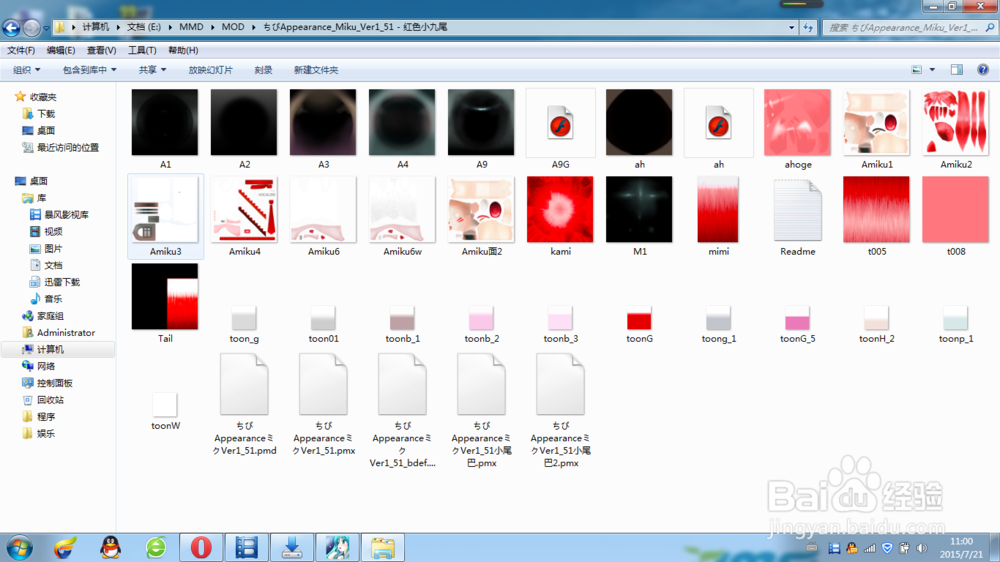Select the A9G Flash file icon
The image size is (1000, 562).
(560, 123)
